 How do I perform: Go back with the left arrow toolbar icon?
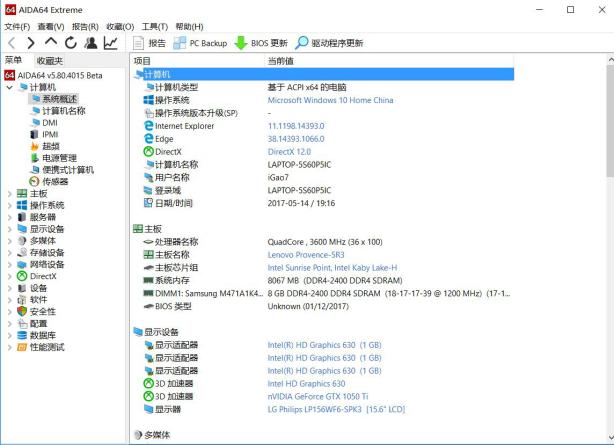12,43
